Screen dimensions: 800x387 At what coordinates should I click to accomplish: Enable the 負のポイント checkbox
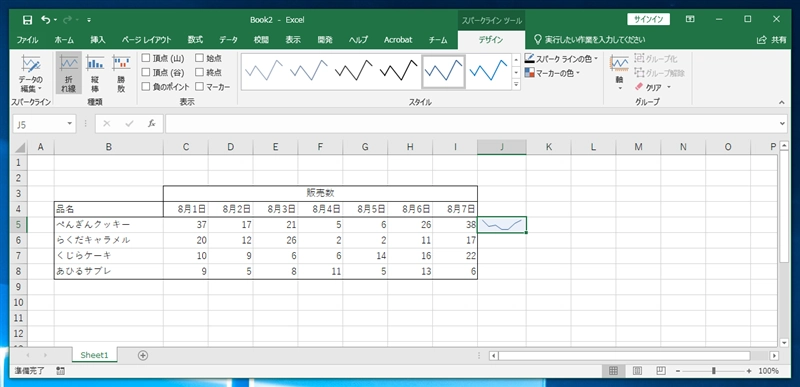click(x=146, y=87)
